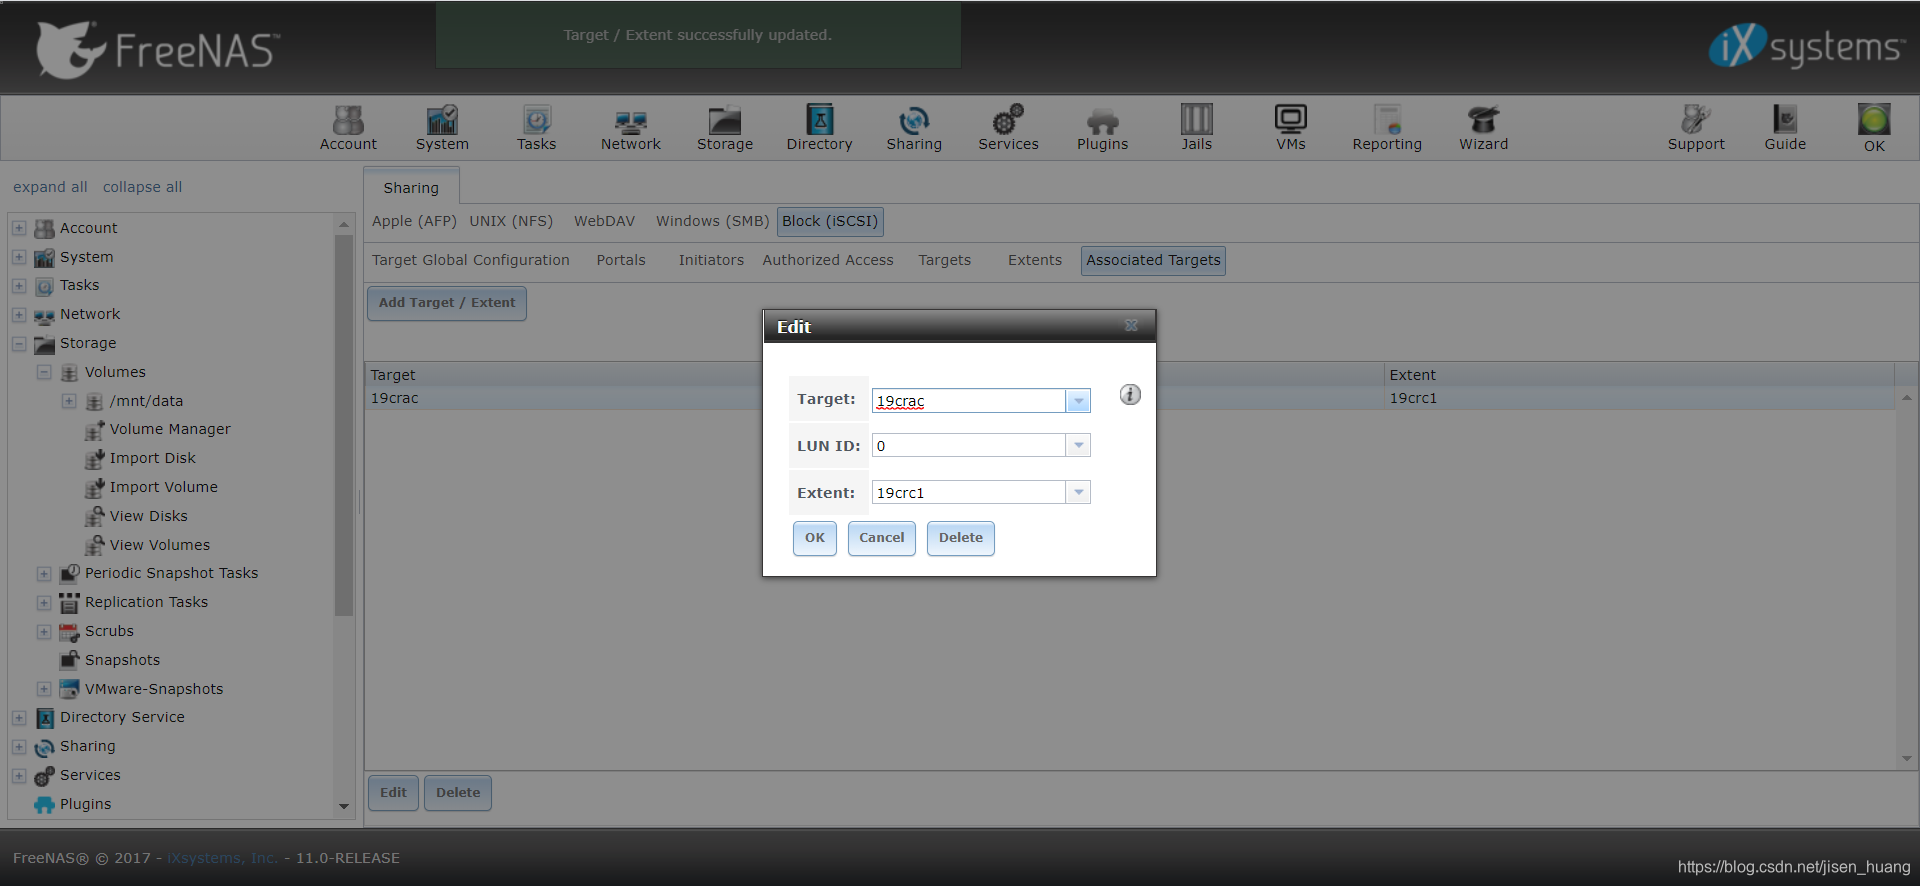Open the Jails toolbar icon

click(x=1196, y=128)
